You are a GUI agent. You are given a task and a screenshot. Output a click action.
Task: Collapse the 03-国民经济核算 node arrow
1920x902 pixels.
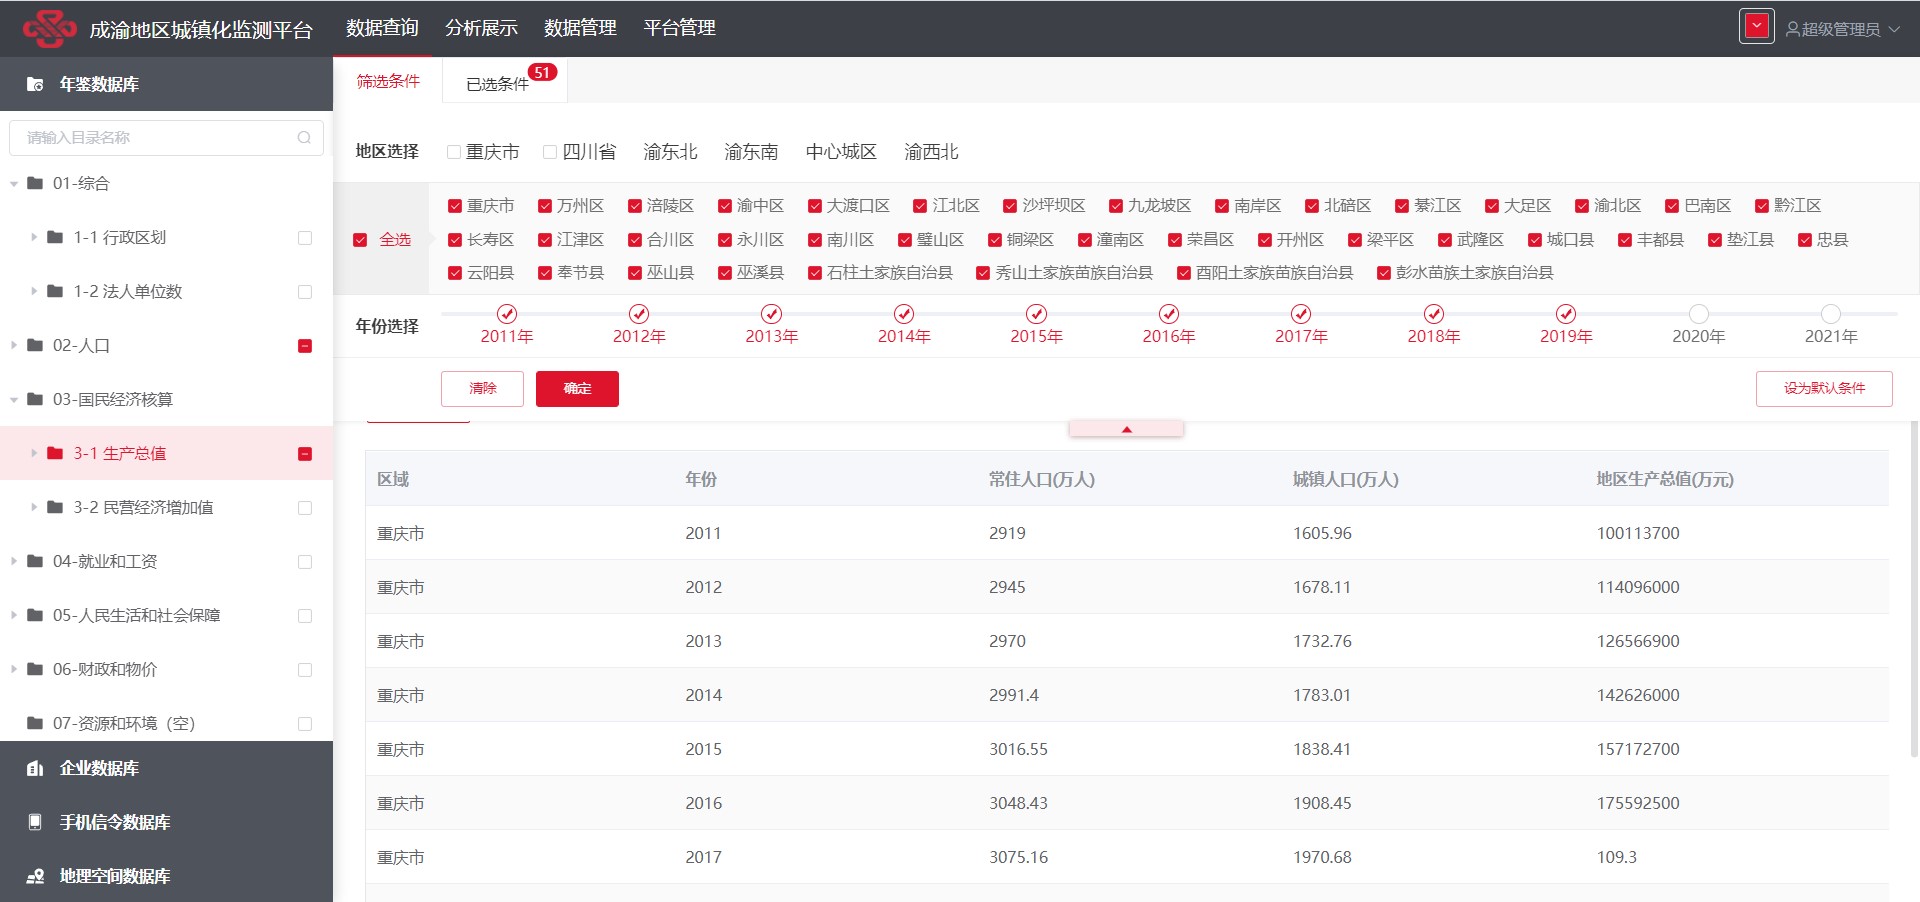coord(14,400)
